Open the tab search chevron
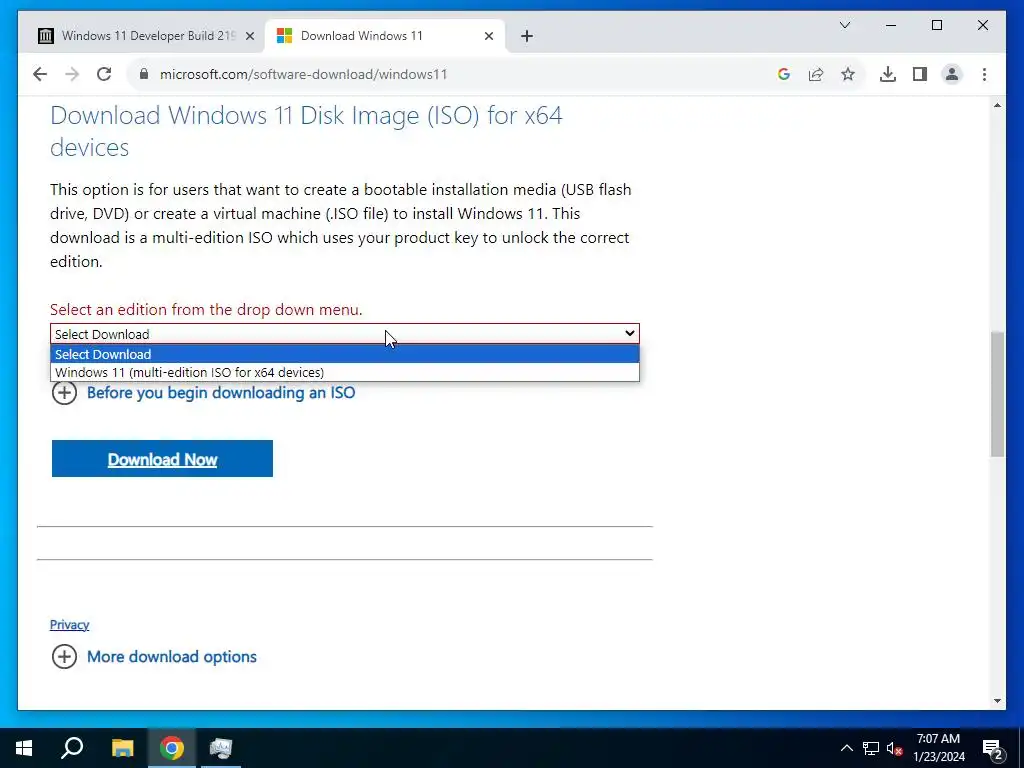 point(844,25)
